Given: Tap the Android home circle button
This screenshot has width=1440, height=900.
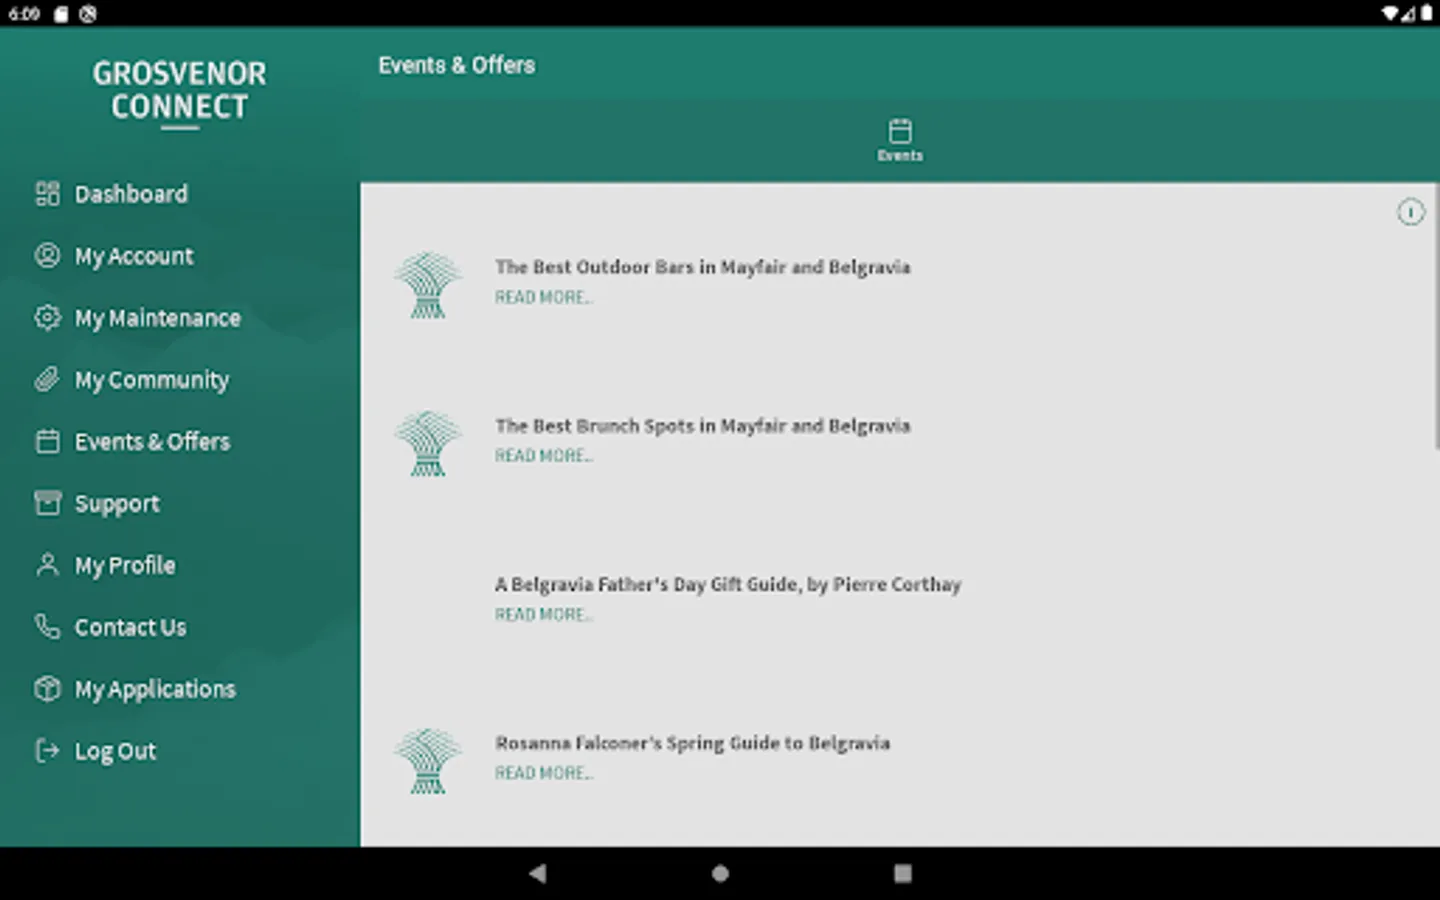Looking at the screenshot, I should tap(720, 873).
